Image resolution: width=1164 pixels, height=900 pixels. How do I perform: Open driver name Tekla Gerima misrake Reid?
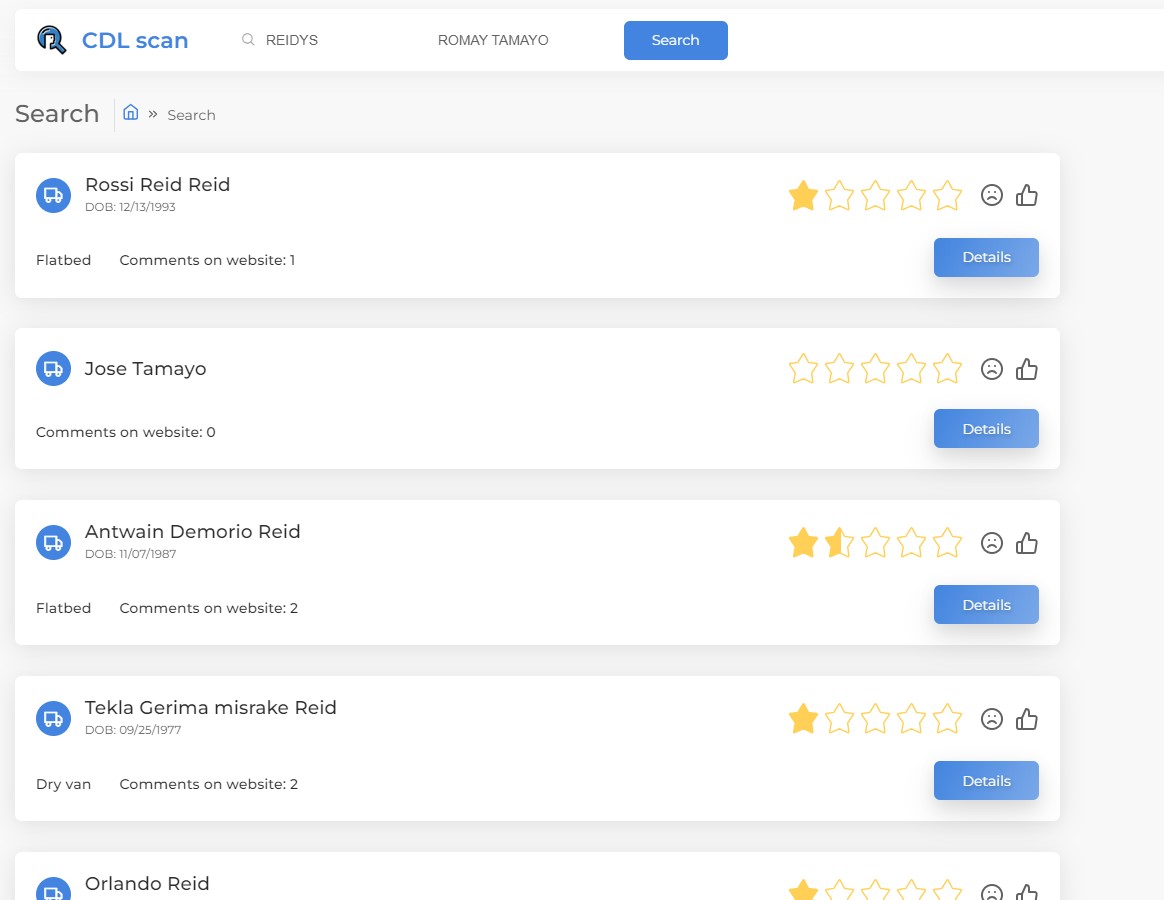coord(210,708)
